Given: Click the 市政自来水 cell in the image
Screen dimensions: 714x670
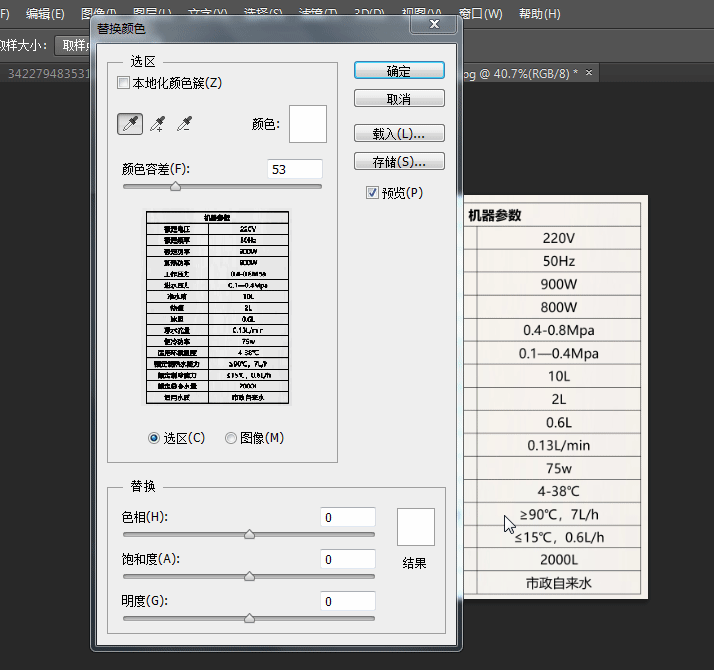Looking at the screenshot, I should [558, 583].
